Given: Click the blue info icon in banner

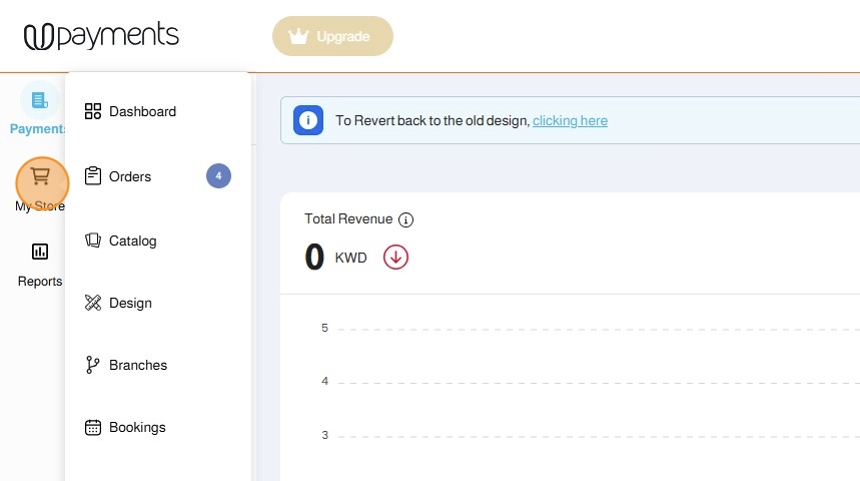Looking at the screenshot, I should pyautogui.click(x=308, y=121).
